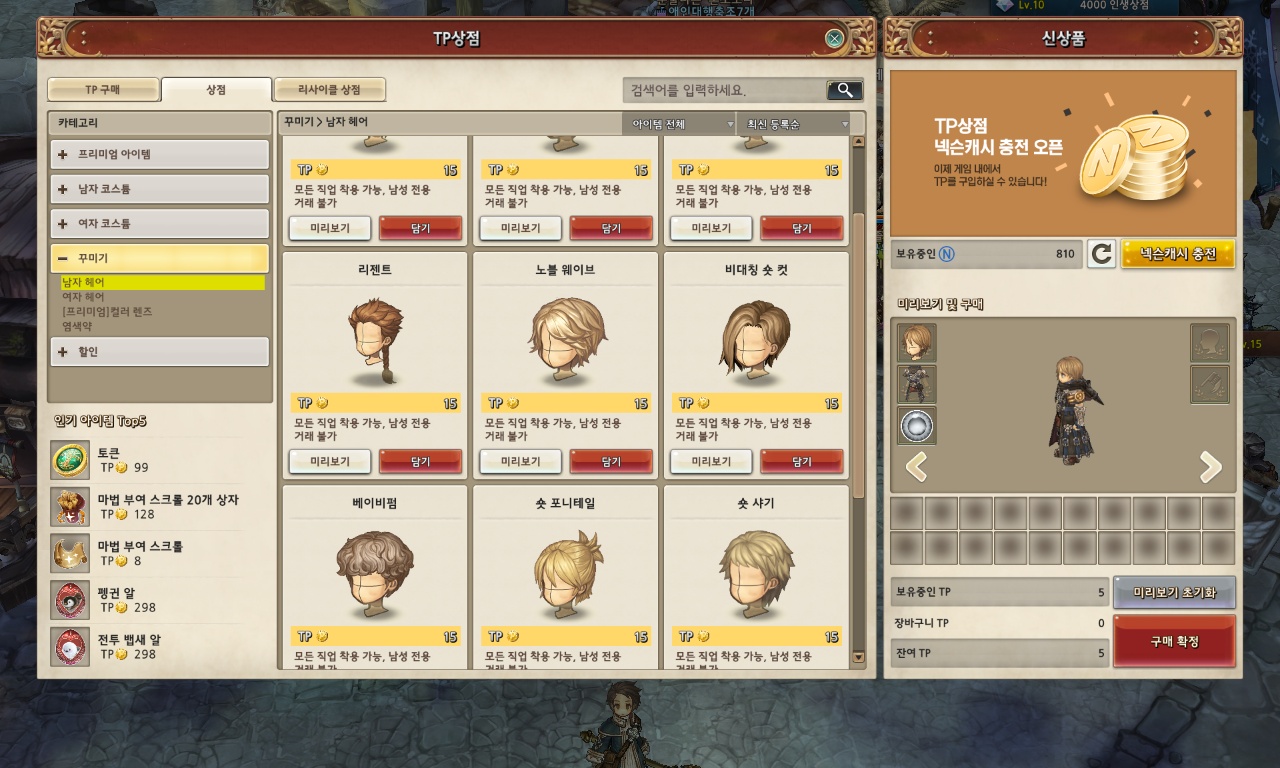Click 담기 under 노블 웨이브 hairstyle
This screenshot has width=1280, height=768.
click(x=611, y=461)
